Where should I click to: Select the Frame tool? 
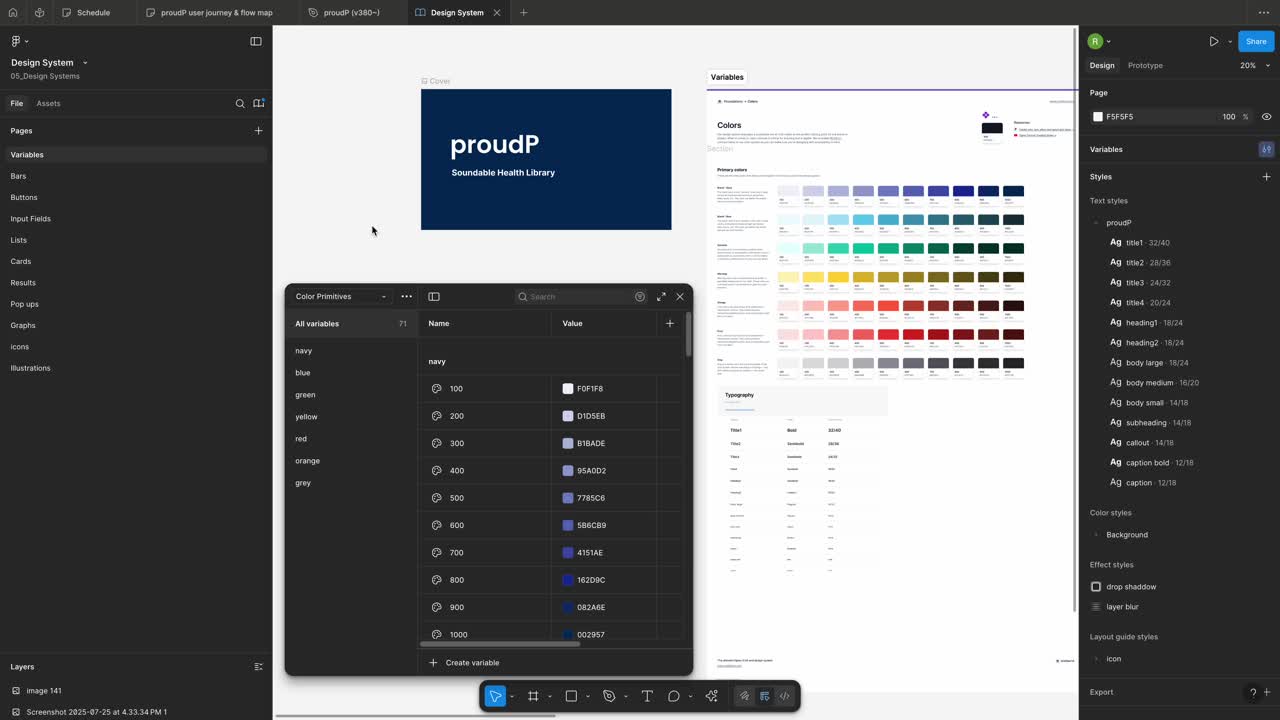tap(533, 696)
